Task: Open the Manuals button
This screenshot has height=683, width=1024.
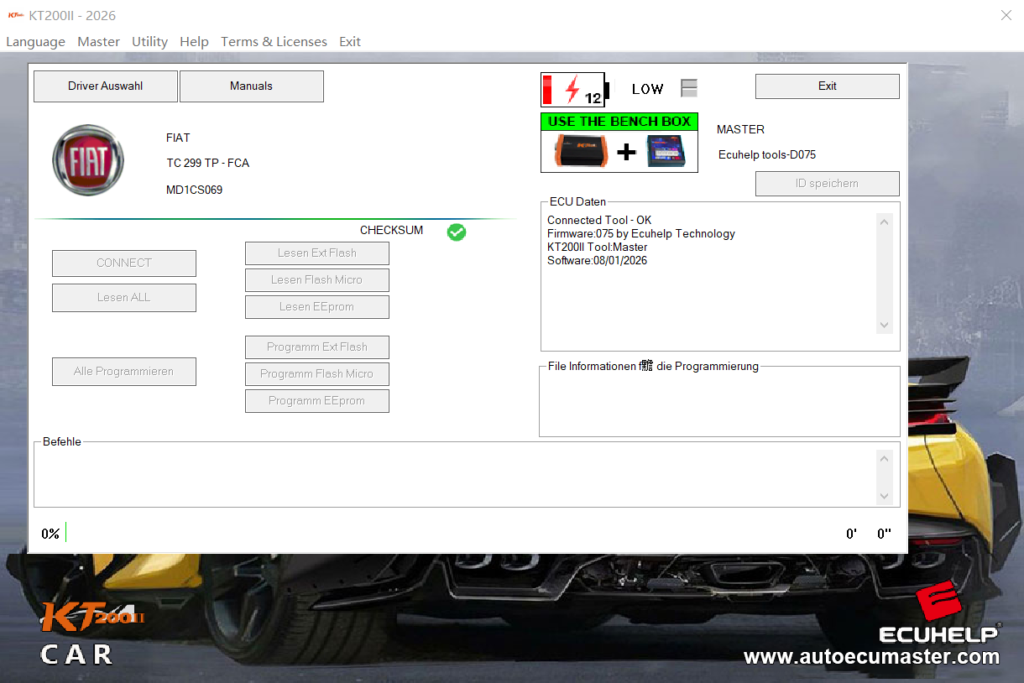Action: [x=251, y=86]
